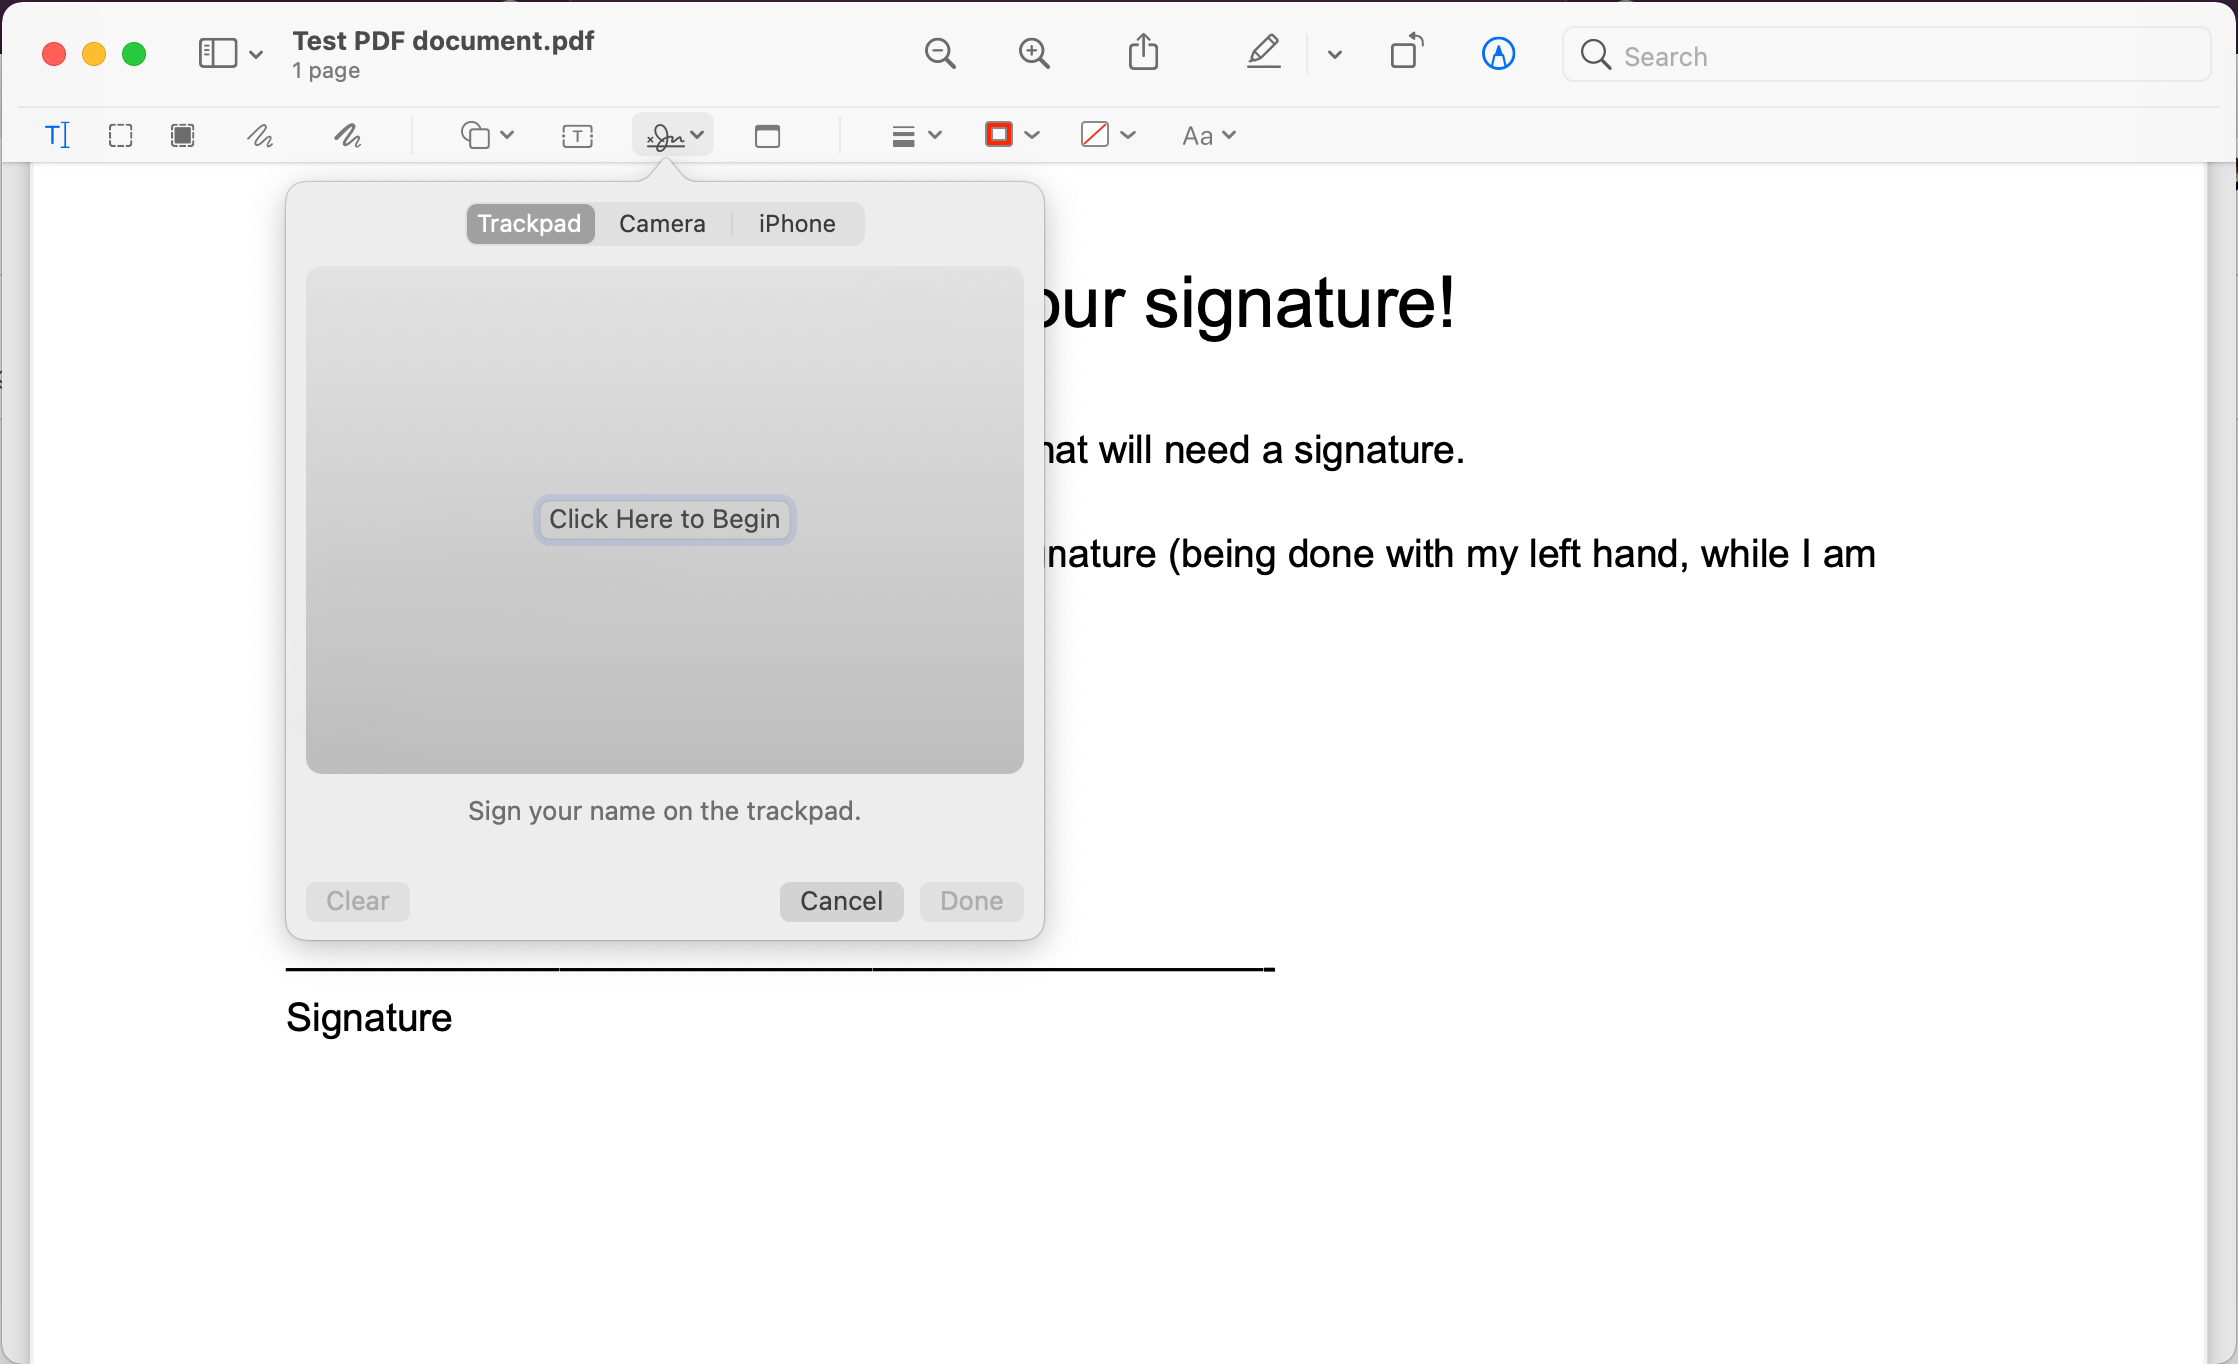This screenshot has width=2238, height=1364.
Task: Zoom in on the document
Action: (1034, 53)
